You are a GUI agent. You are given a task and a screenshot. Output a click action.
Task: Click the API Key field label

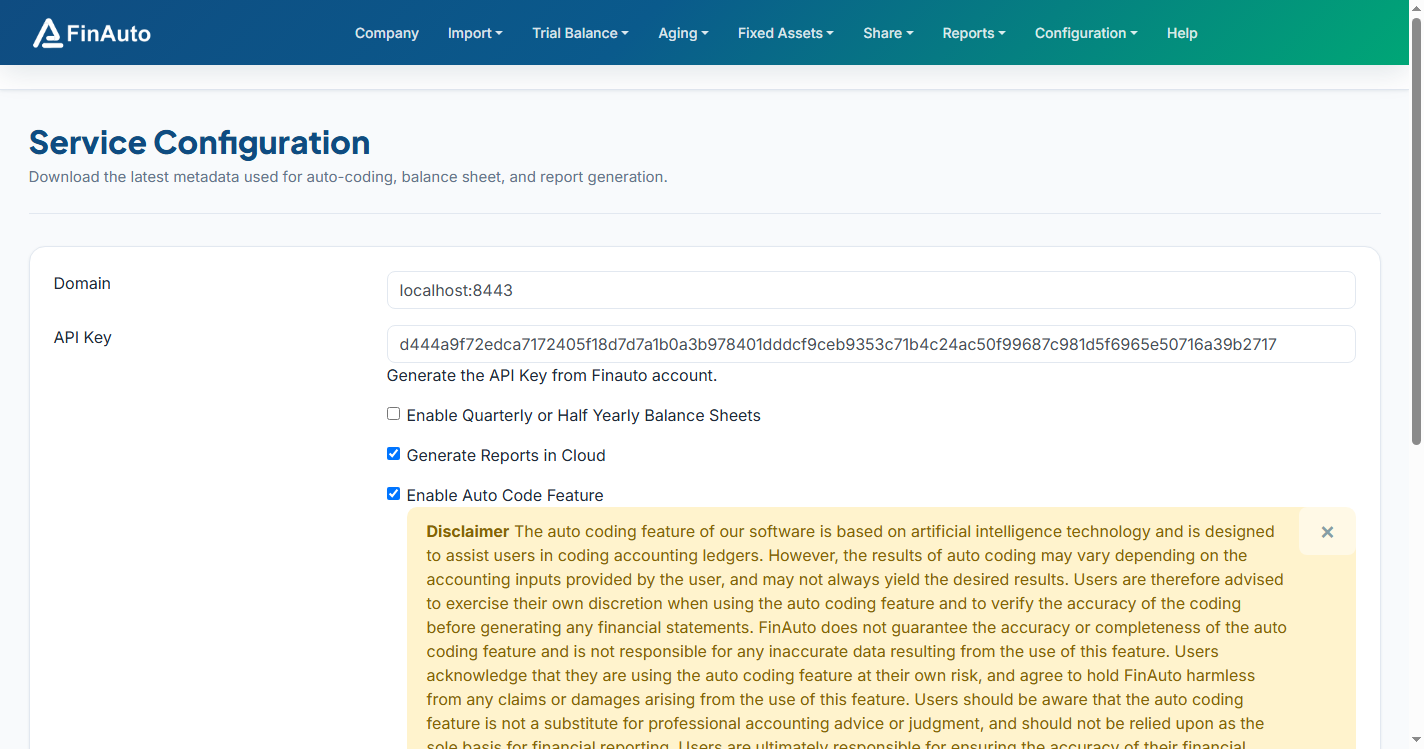point(82,337)
